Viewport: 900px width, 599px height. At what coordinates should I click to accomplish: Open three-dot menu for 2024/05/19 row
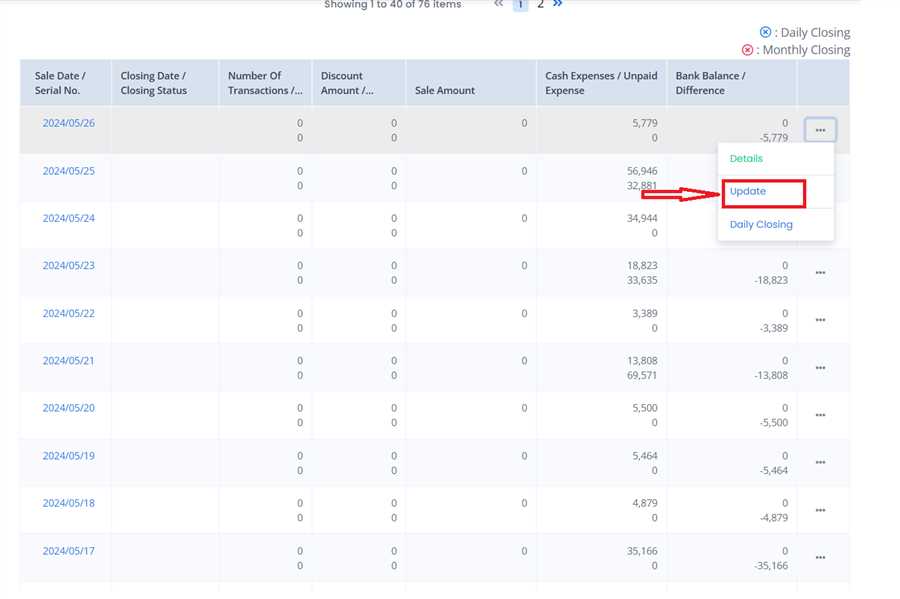pyautogui.click(x=820, y=462)
